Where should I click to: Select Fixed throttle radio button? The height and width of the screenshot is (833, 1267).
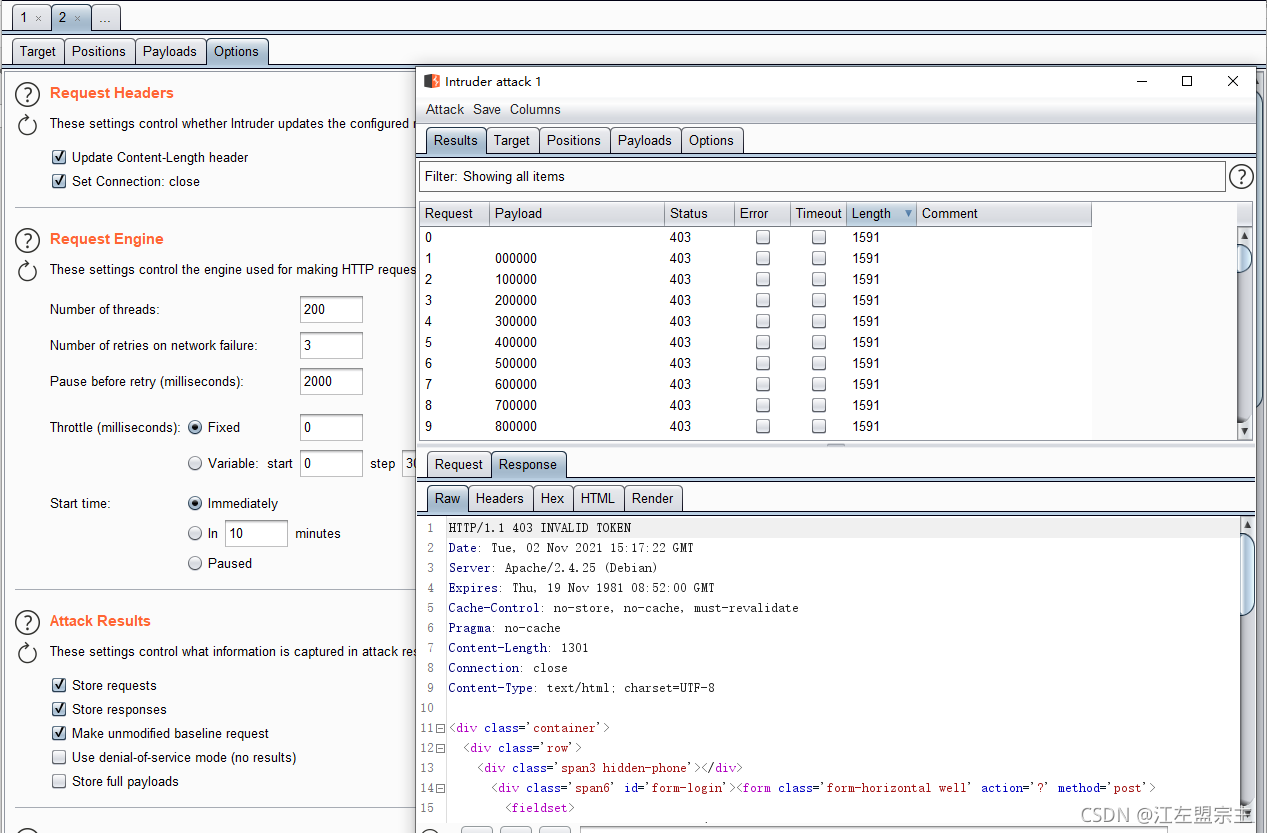(195, 427)
